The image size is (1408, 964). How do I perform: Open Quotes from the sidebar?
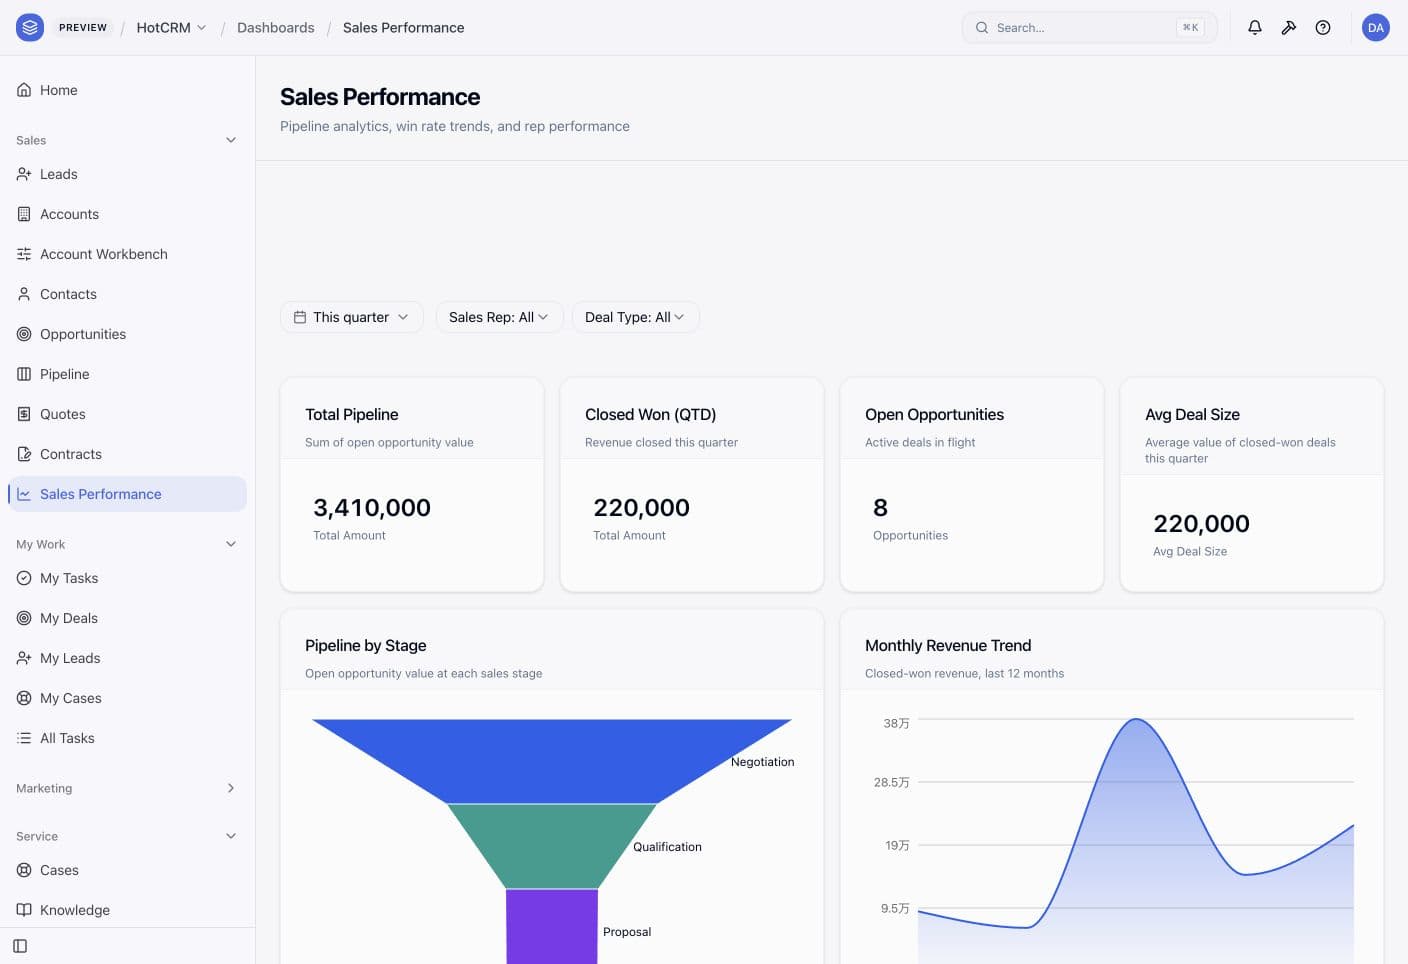point(127,414)
